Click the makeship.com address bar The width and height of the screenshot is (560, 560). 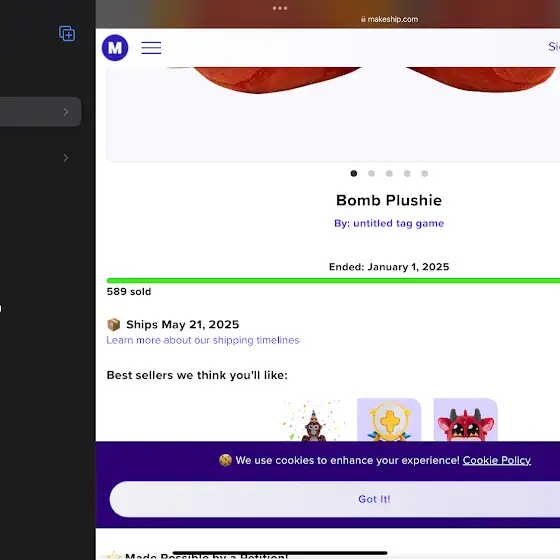click(389, 19)
